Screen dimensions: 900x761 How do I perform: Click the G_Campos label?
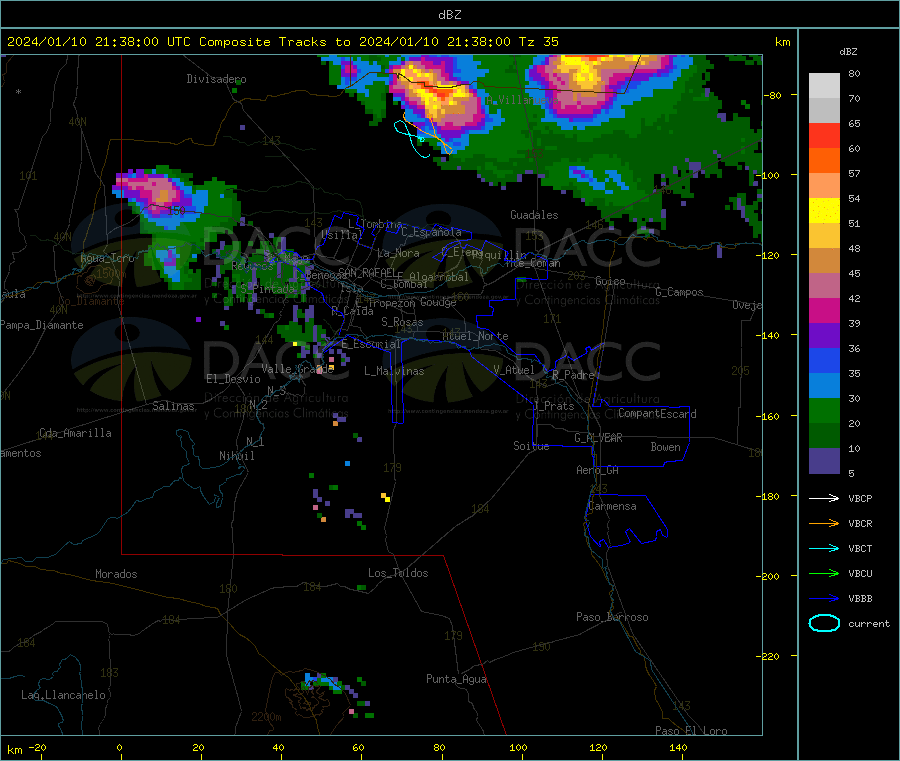[680, 292]
